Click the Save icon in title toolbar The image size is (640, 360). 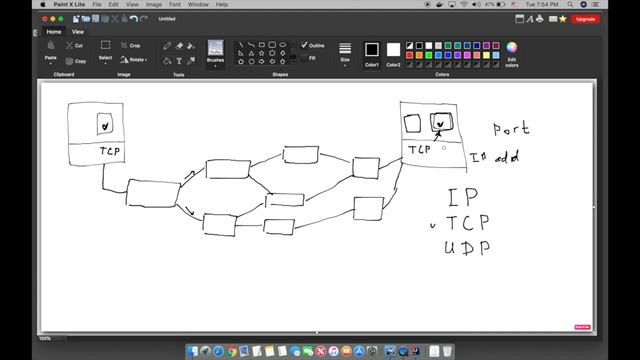point(96,19)
